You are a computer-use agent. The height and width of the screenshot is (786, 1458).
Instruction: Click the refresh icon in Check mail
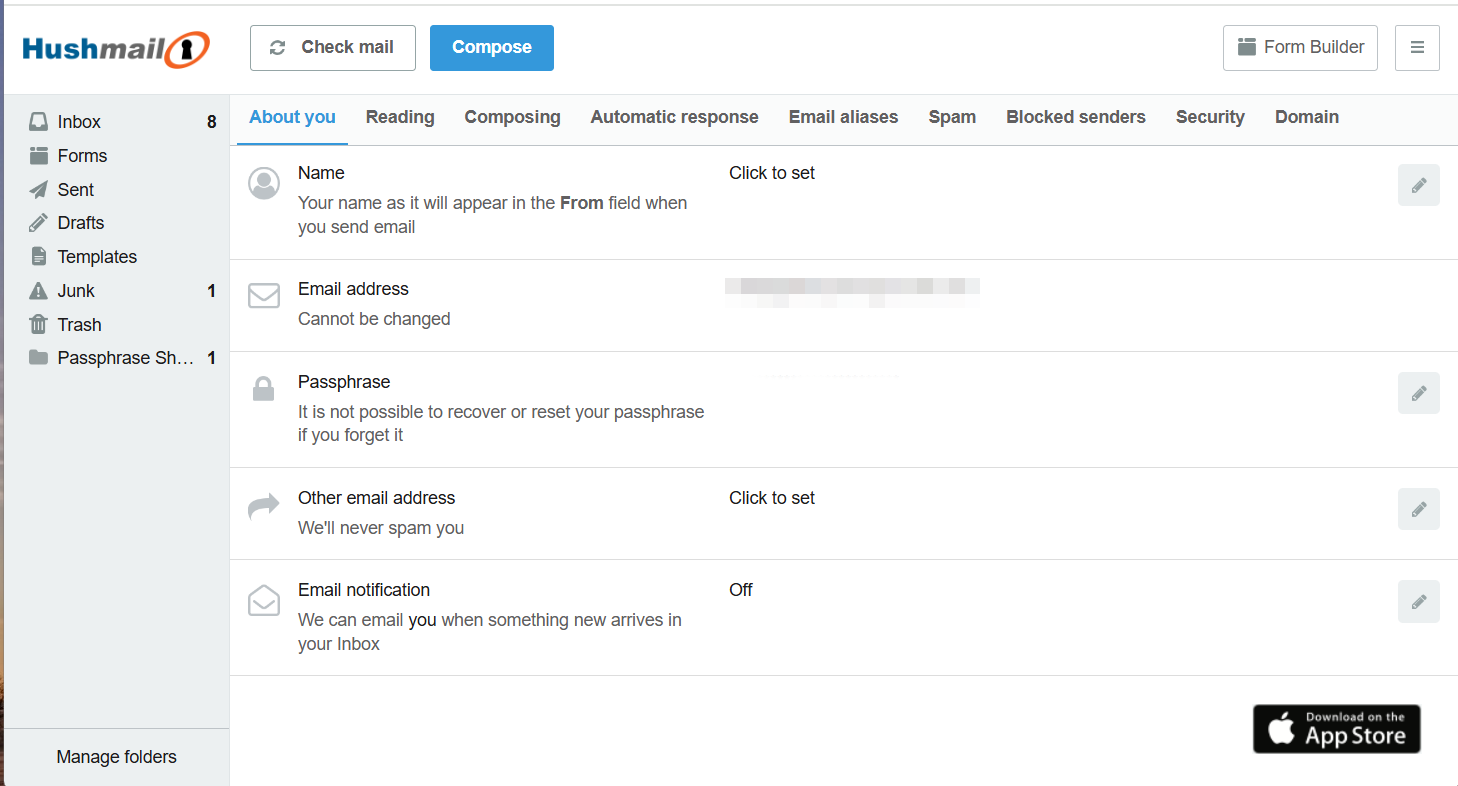[x=278, y=48]
